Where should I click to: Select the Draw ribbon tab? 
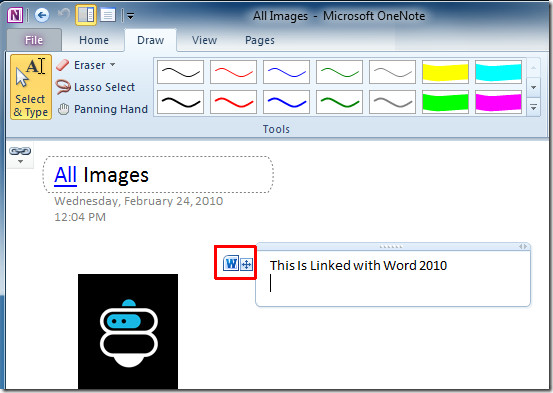(x=151, y=40)
